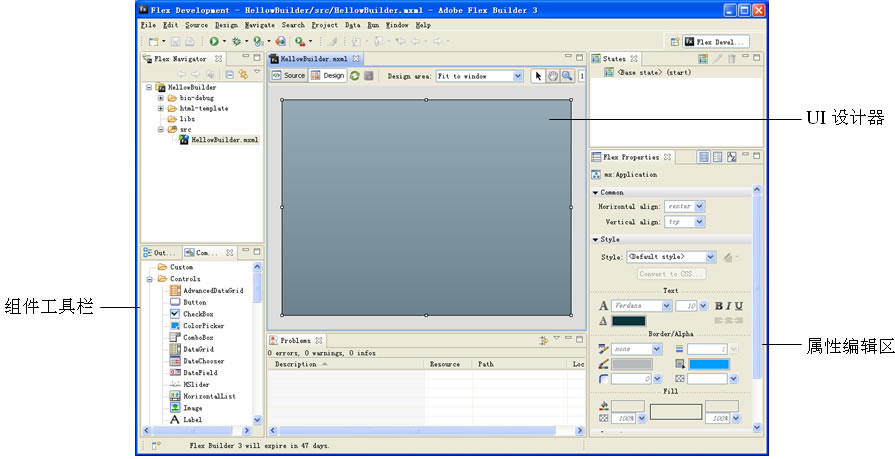This screenshot has height=459, width=895.
Task: Click the Button component icon in Components
Action: [175, 302]
